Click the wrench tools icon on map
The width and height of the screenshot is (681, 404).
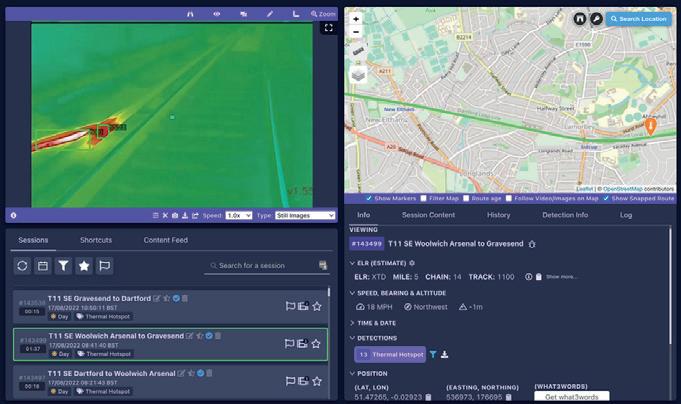596,19
